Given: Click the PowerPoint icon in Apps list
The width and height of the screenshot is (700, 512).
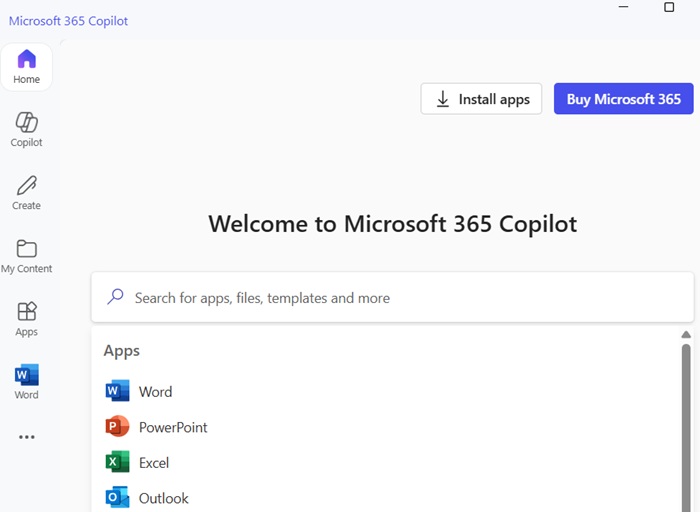Looking at the screenshot, I should pos(117,427).
